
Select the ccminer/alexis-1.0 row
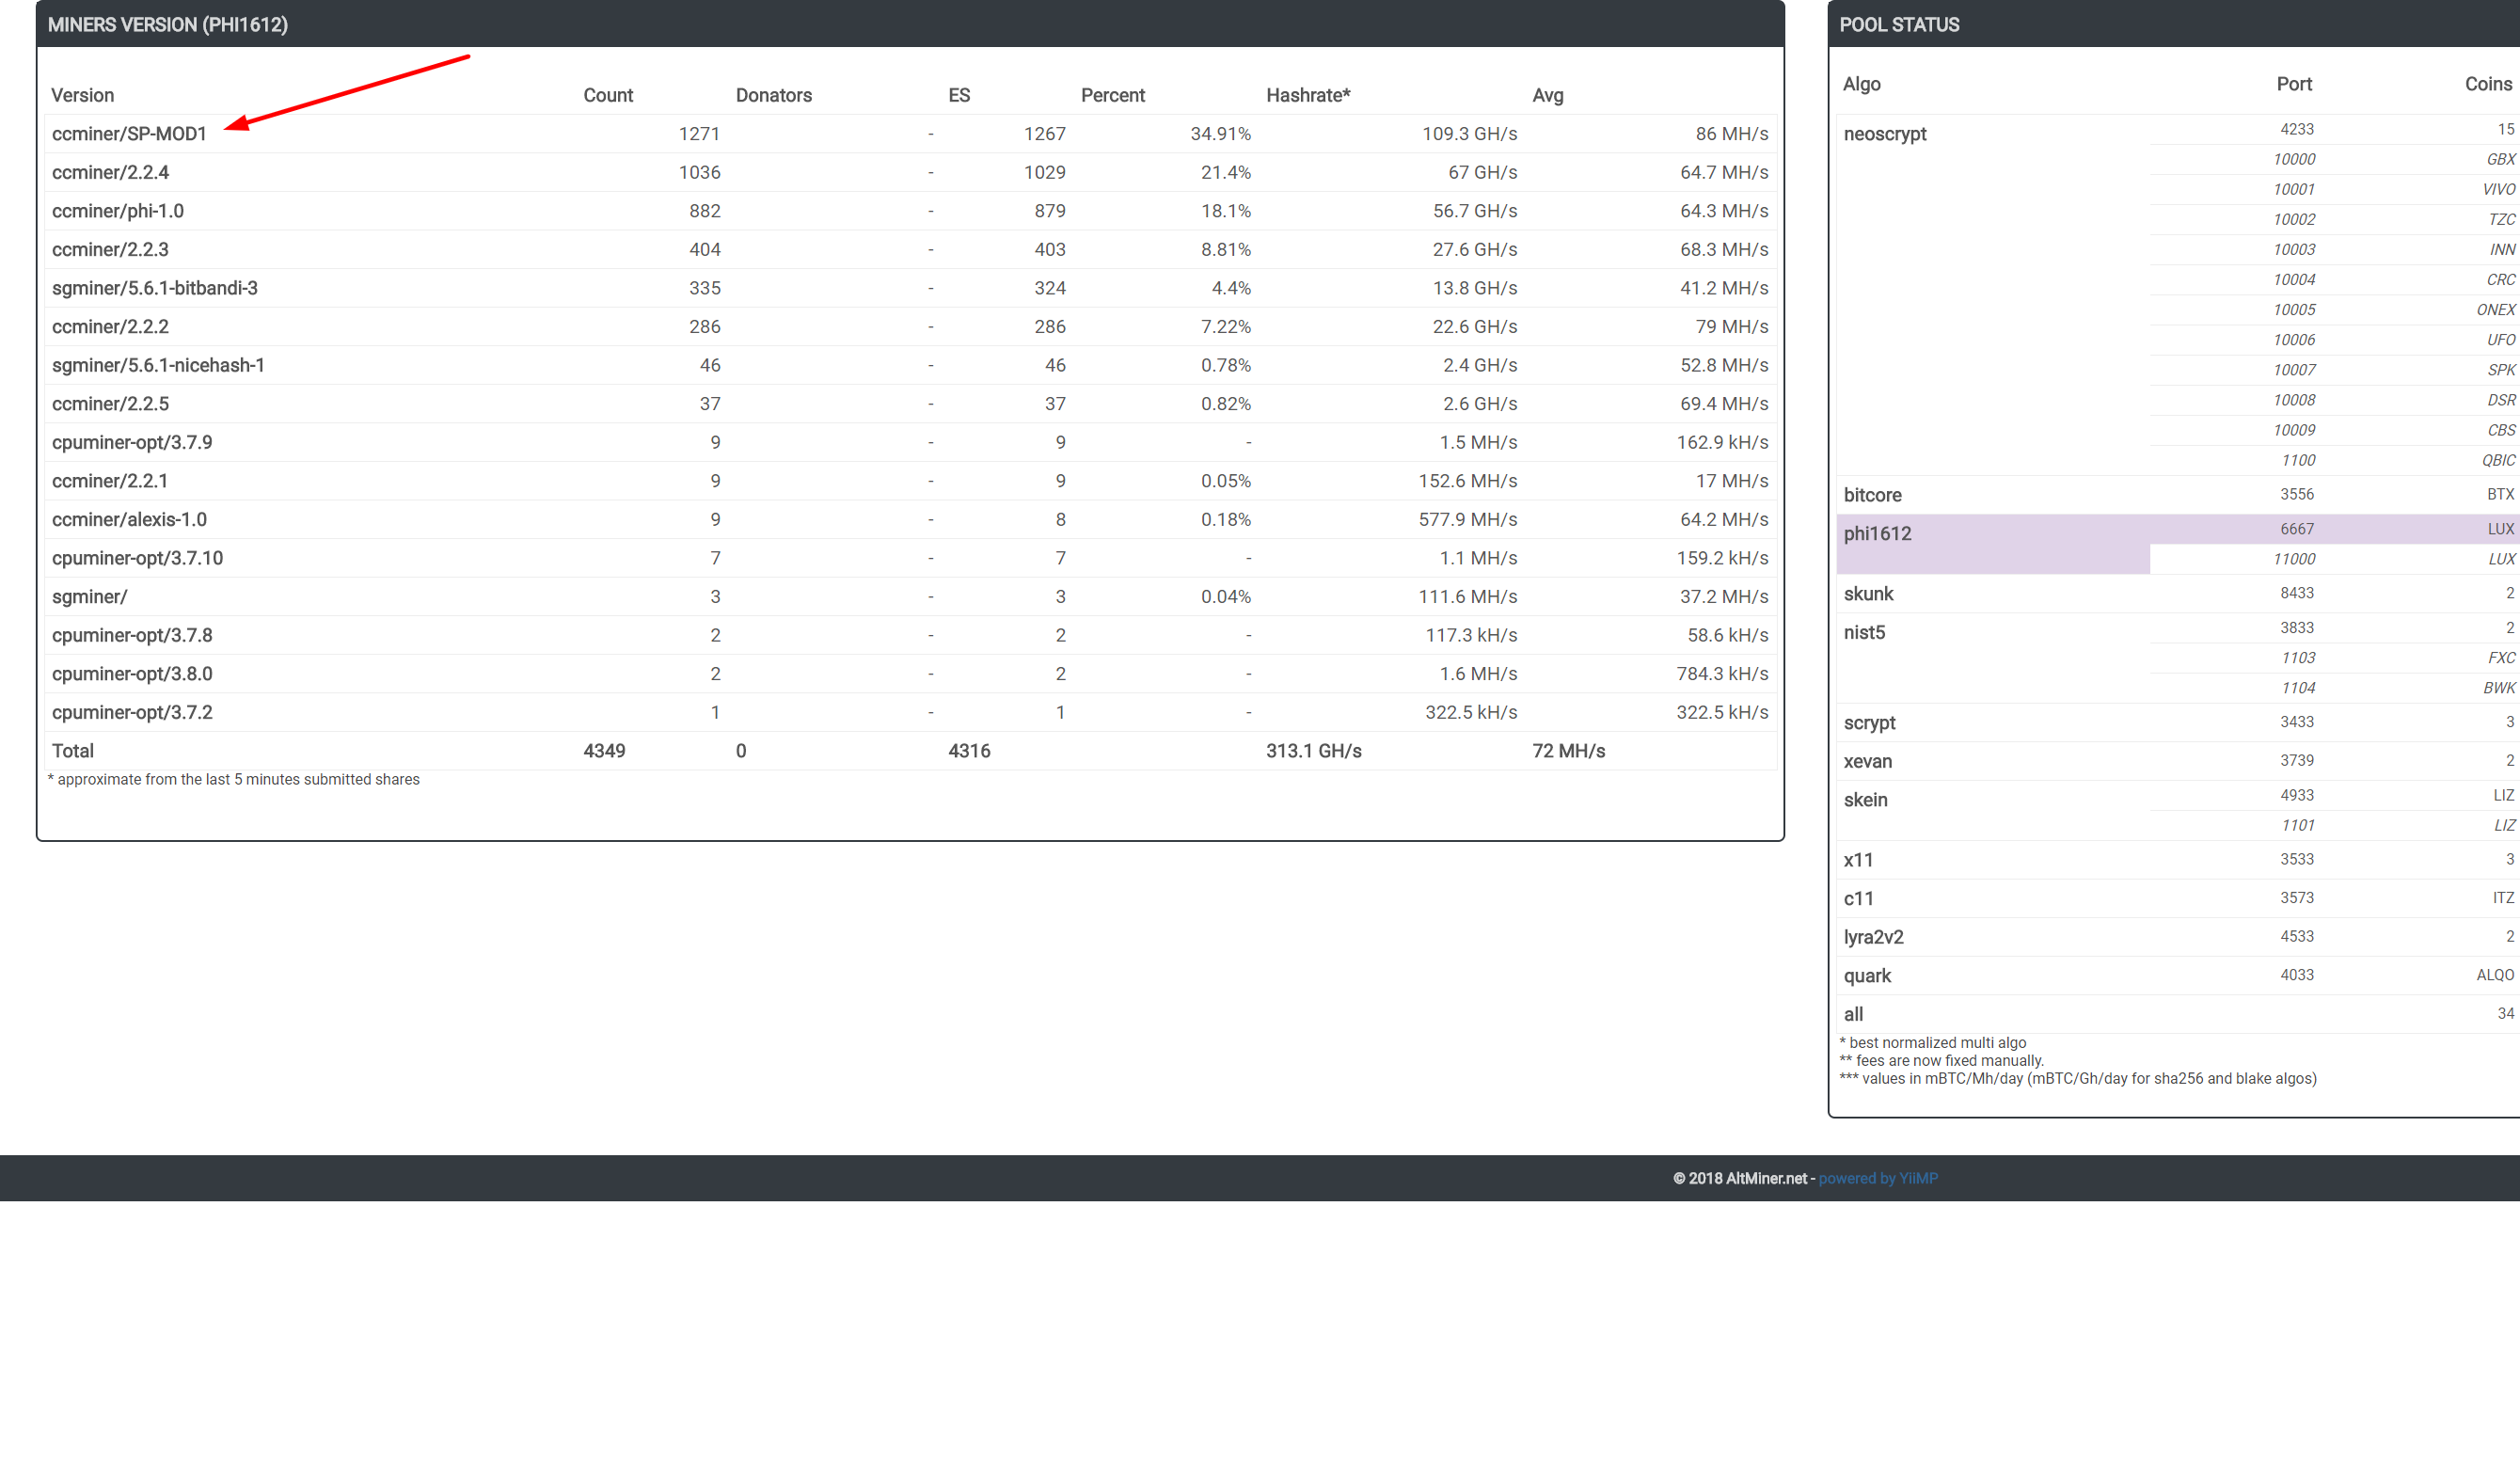[x=910, y=520]
